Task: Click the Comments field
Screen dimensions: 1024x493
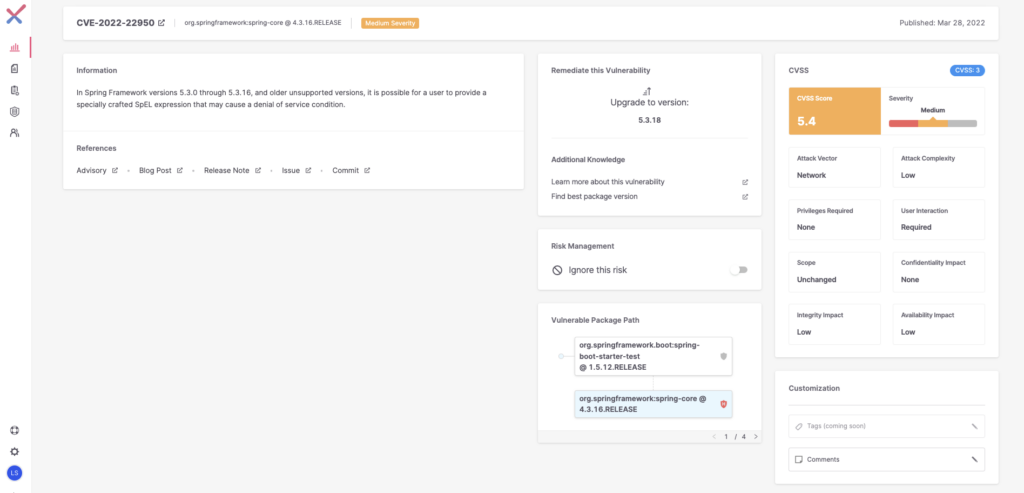Action: click(x=886, y=460)
